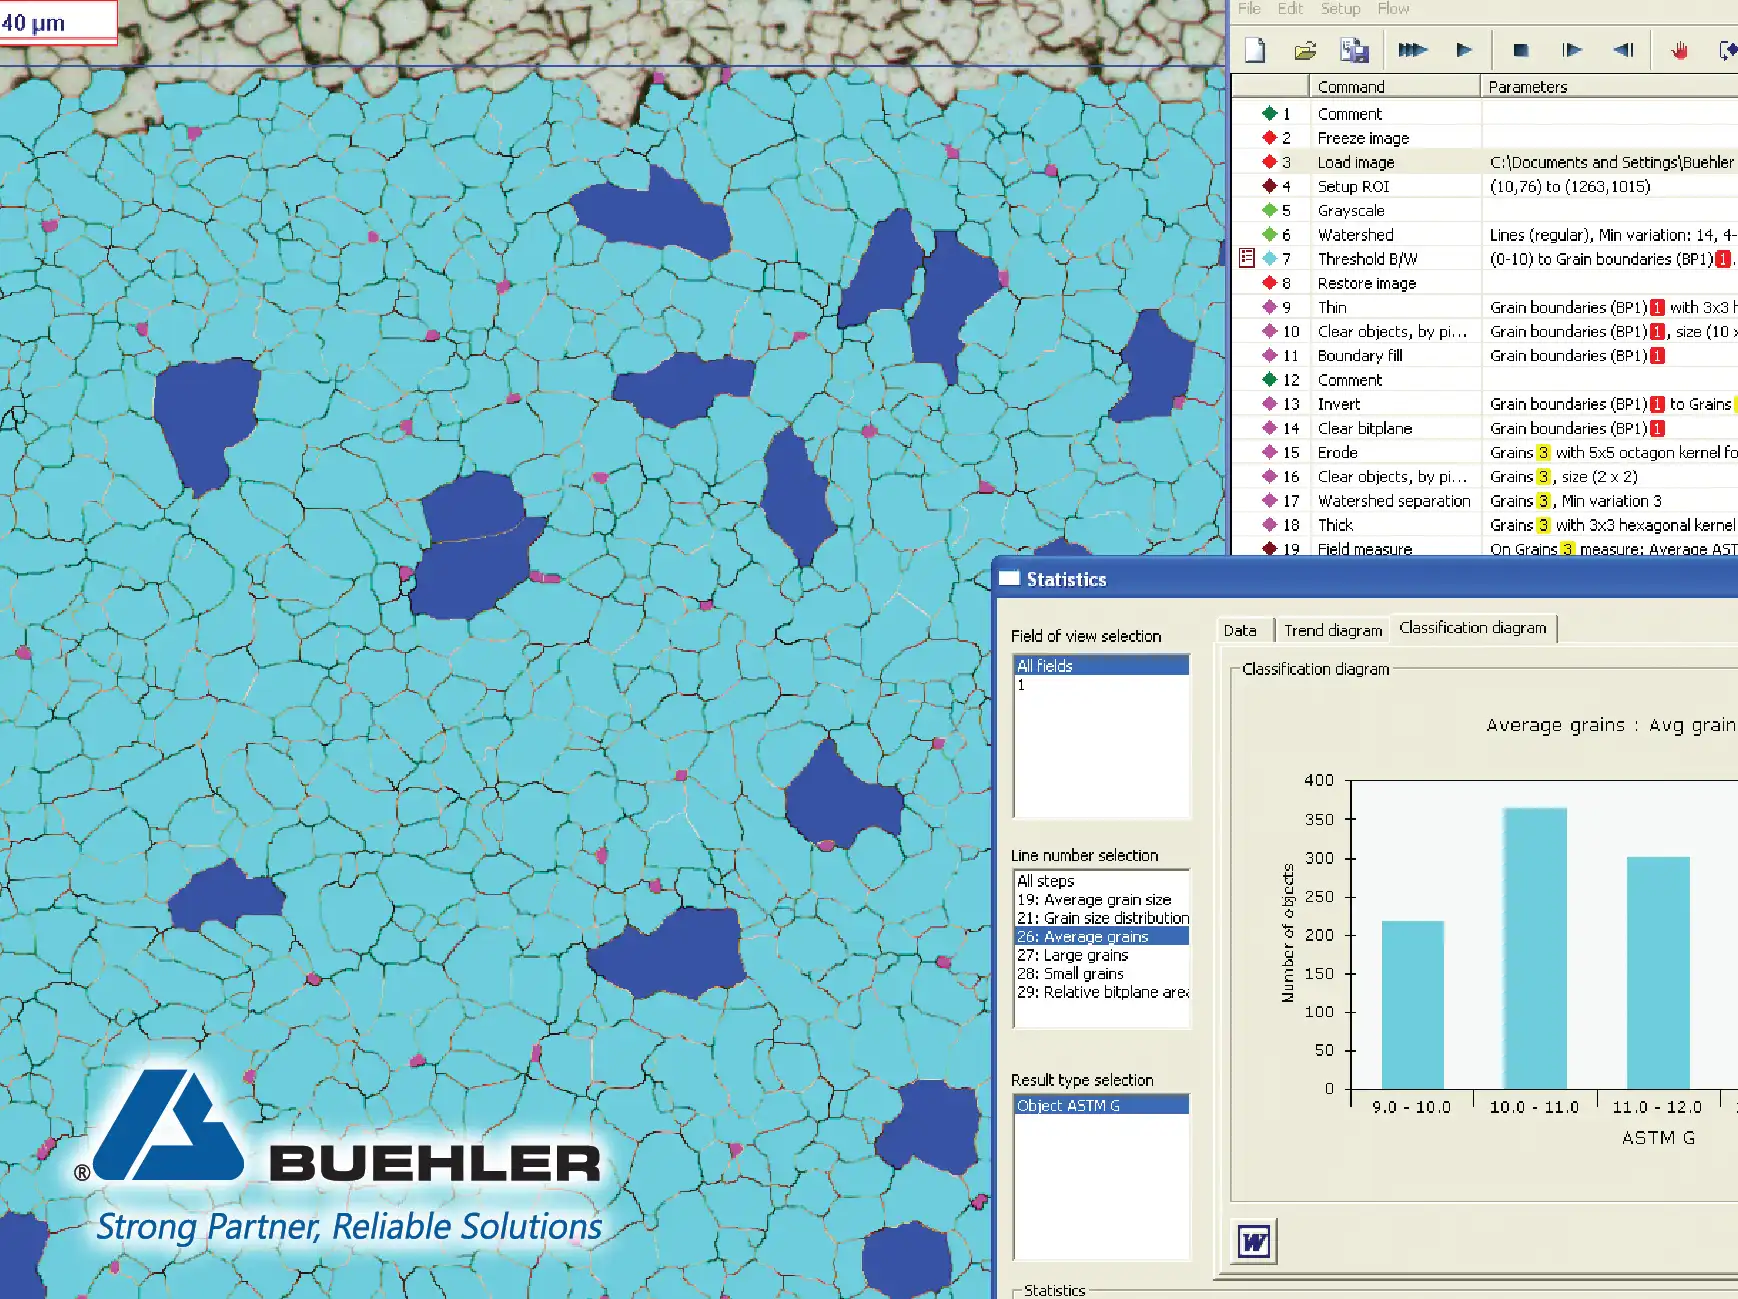1738x1299 pixels.
Task: Start single run of the flow
Action: (1464, 49)
